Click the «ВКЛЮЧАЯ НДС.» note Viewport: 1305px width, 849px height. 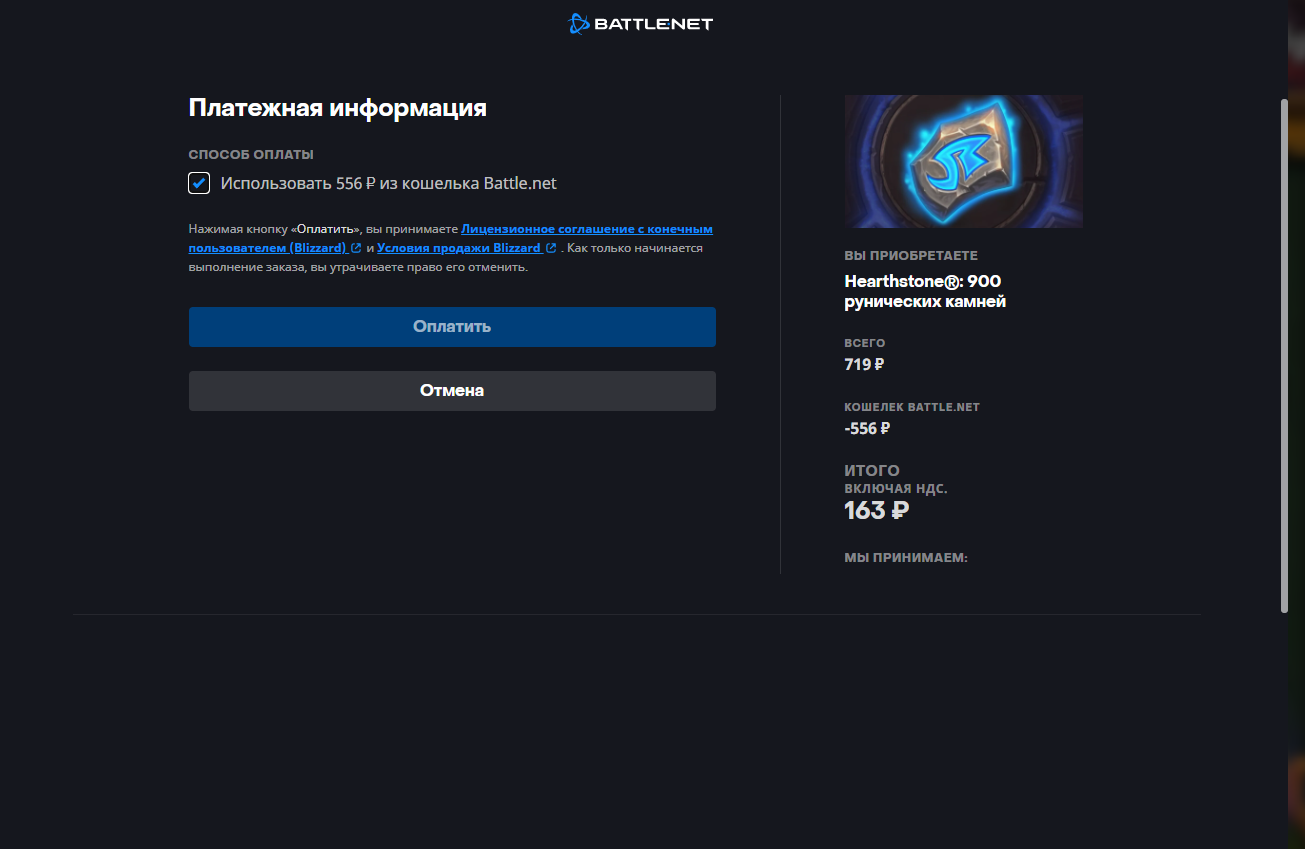point(896,489)
